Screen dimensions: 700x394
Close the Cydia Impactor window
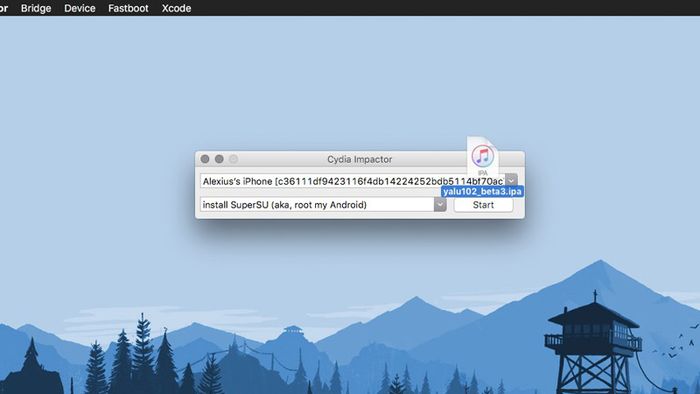pos(205,159)
